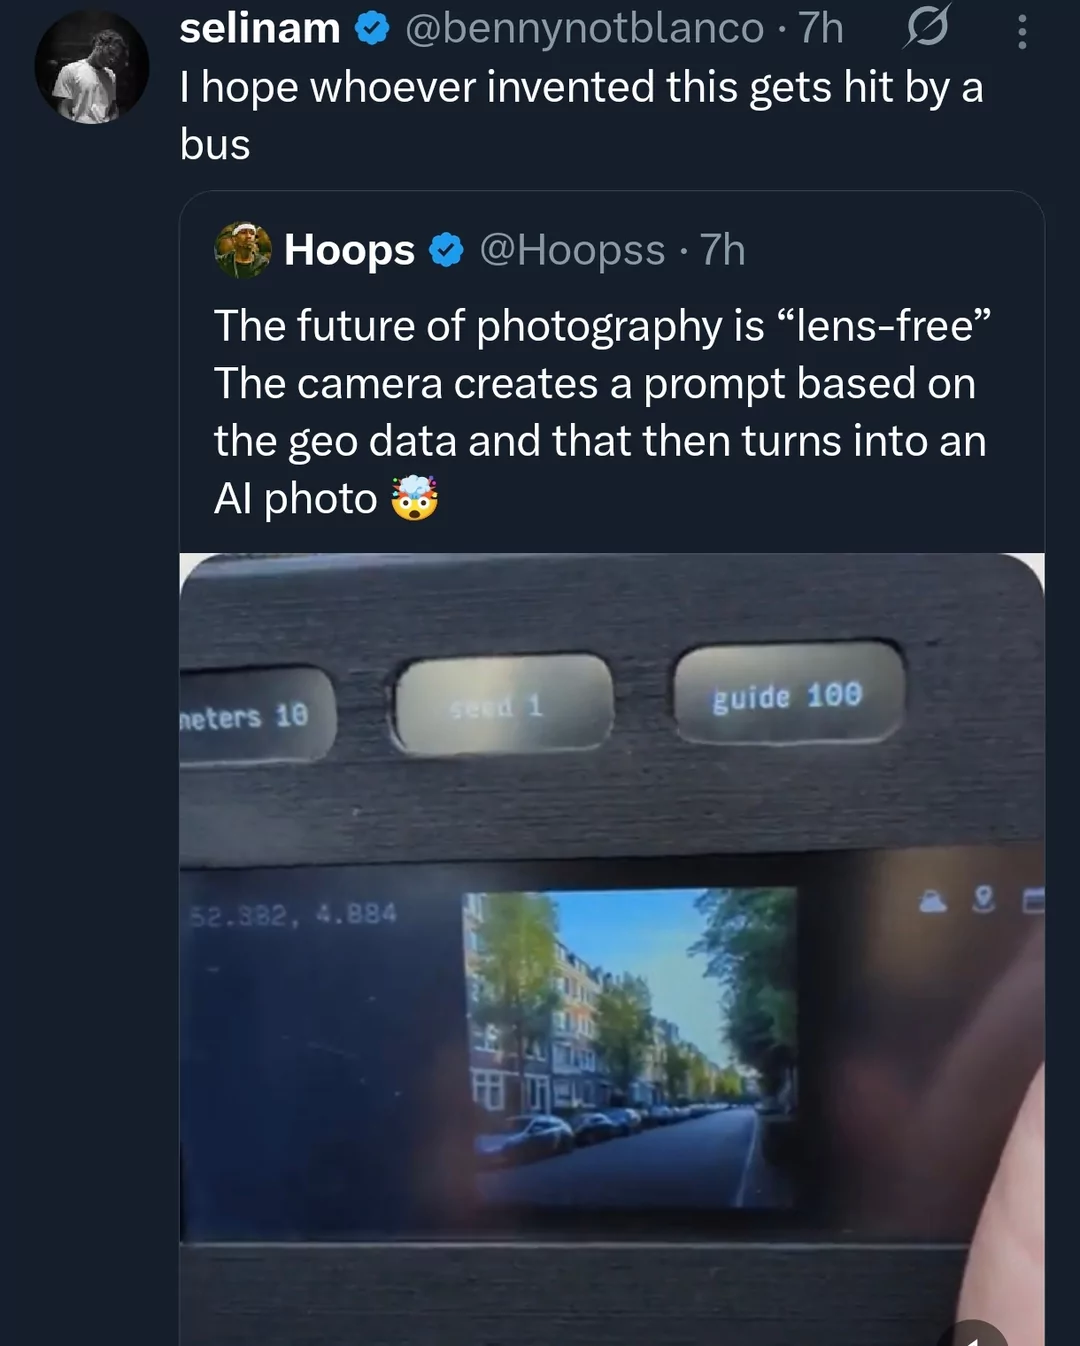This screenshot has width=1080, height=1346.
Task: Tap the selinam display name
Action: [260, 28]
